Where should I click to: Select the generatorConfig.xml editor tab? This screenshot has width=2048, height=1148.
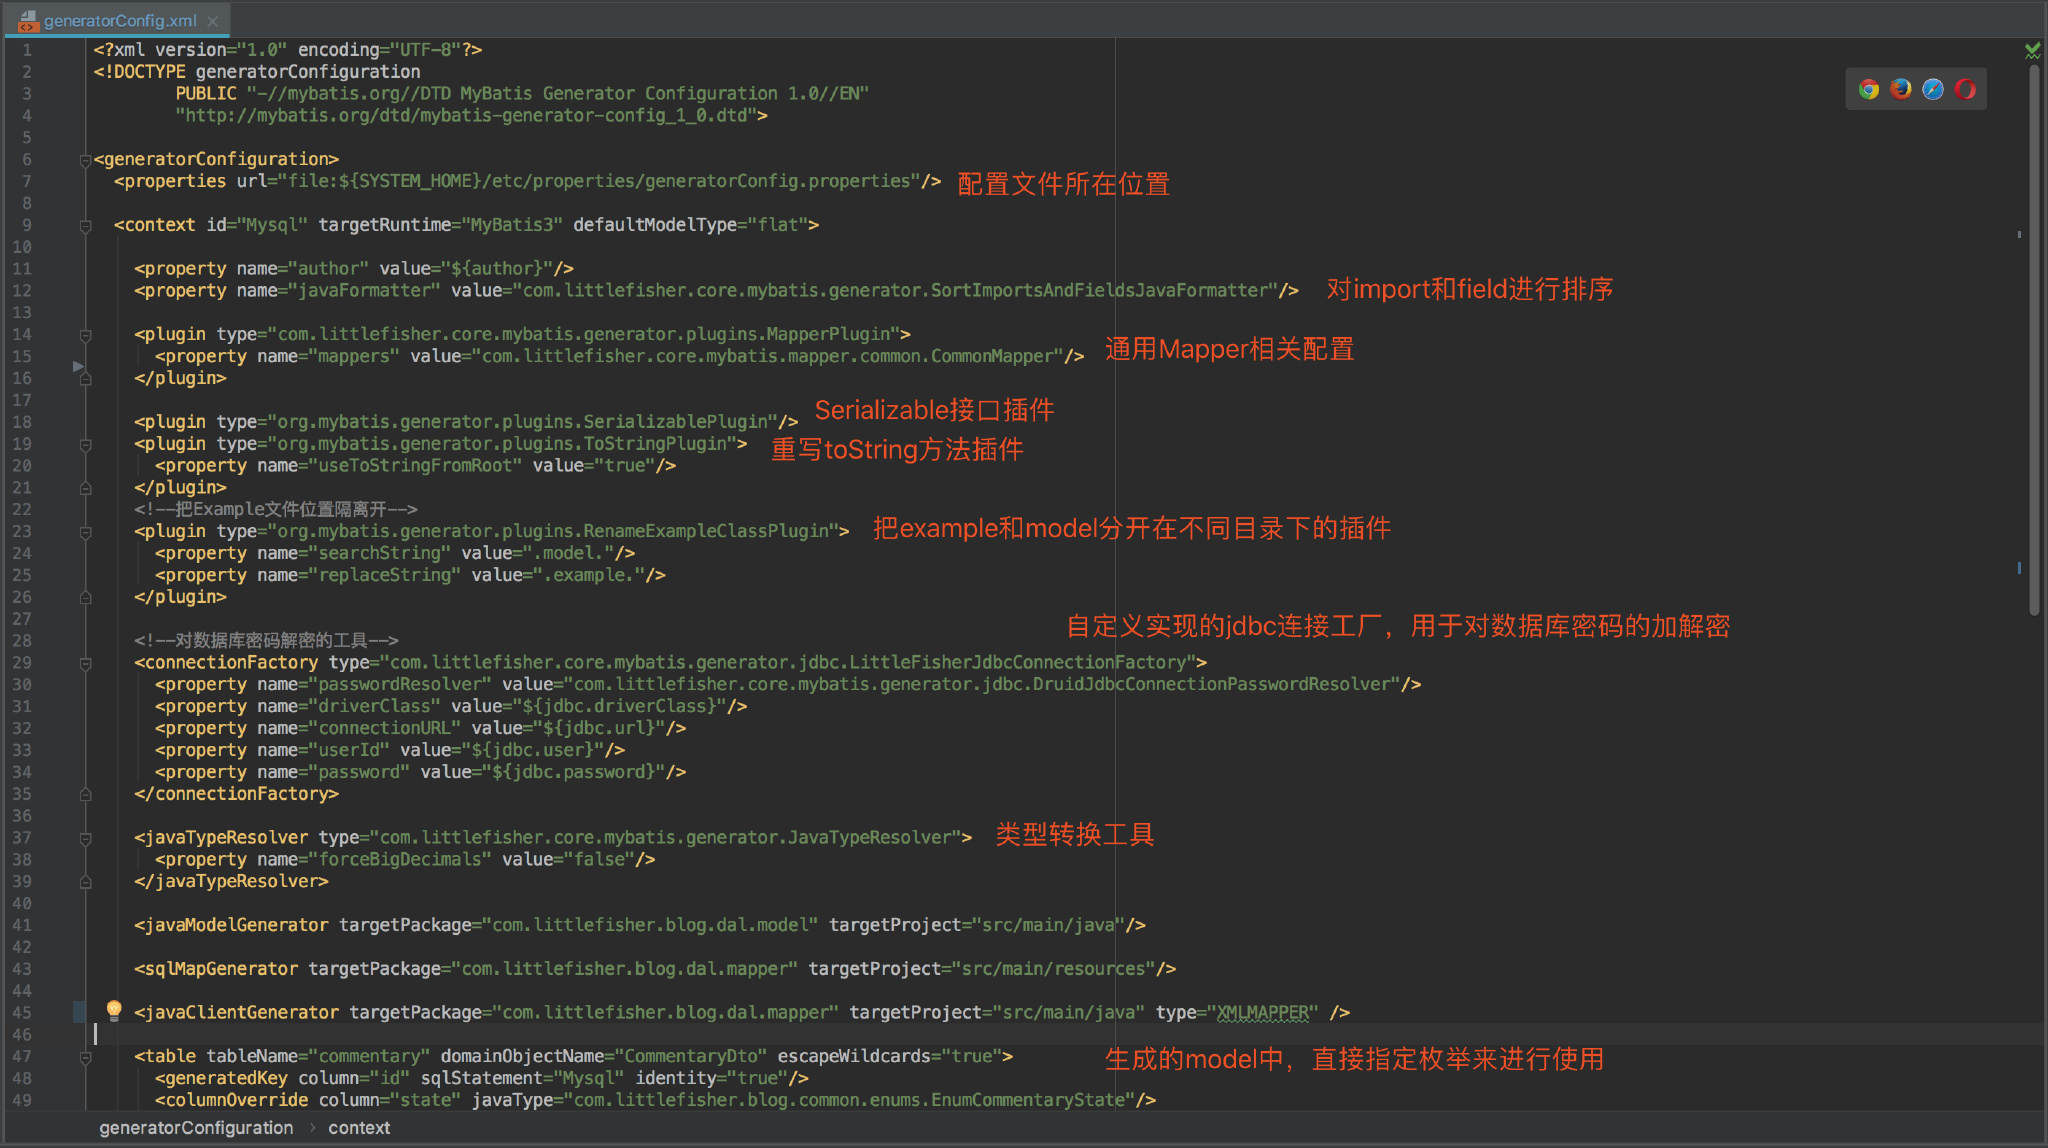tap(119, 21)
